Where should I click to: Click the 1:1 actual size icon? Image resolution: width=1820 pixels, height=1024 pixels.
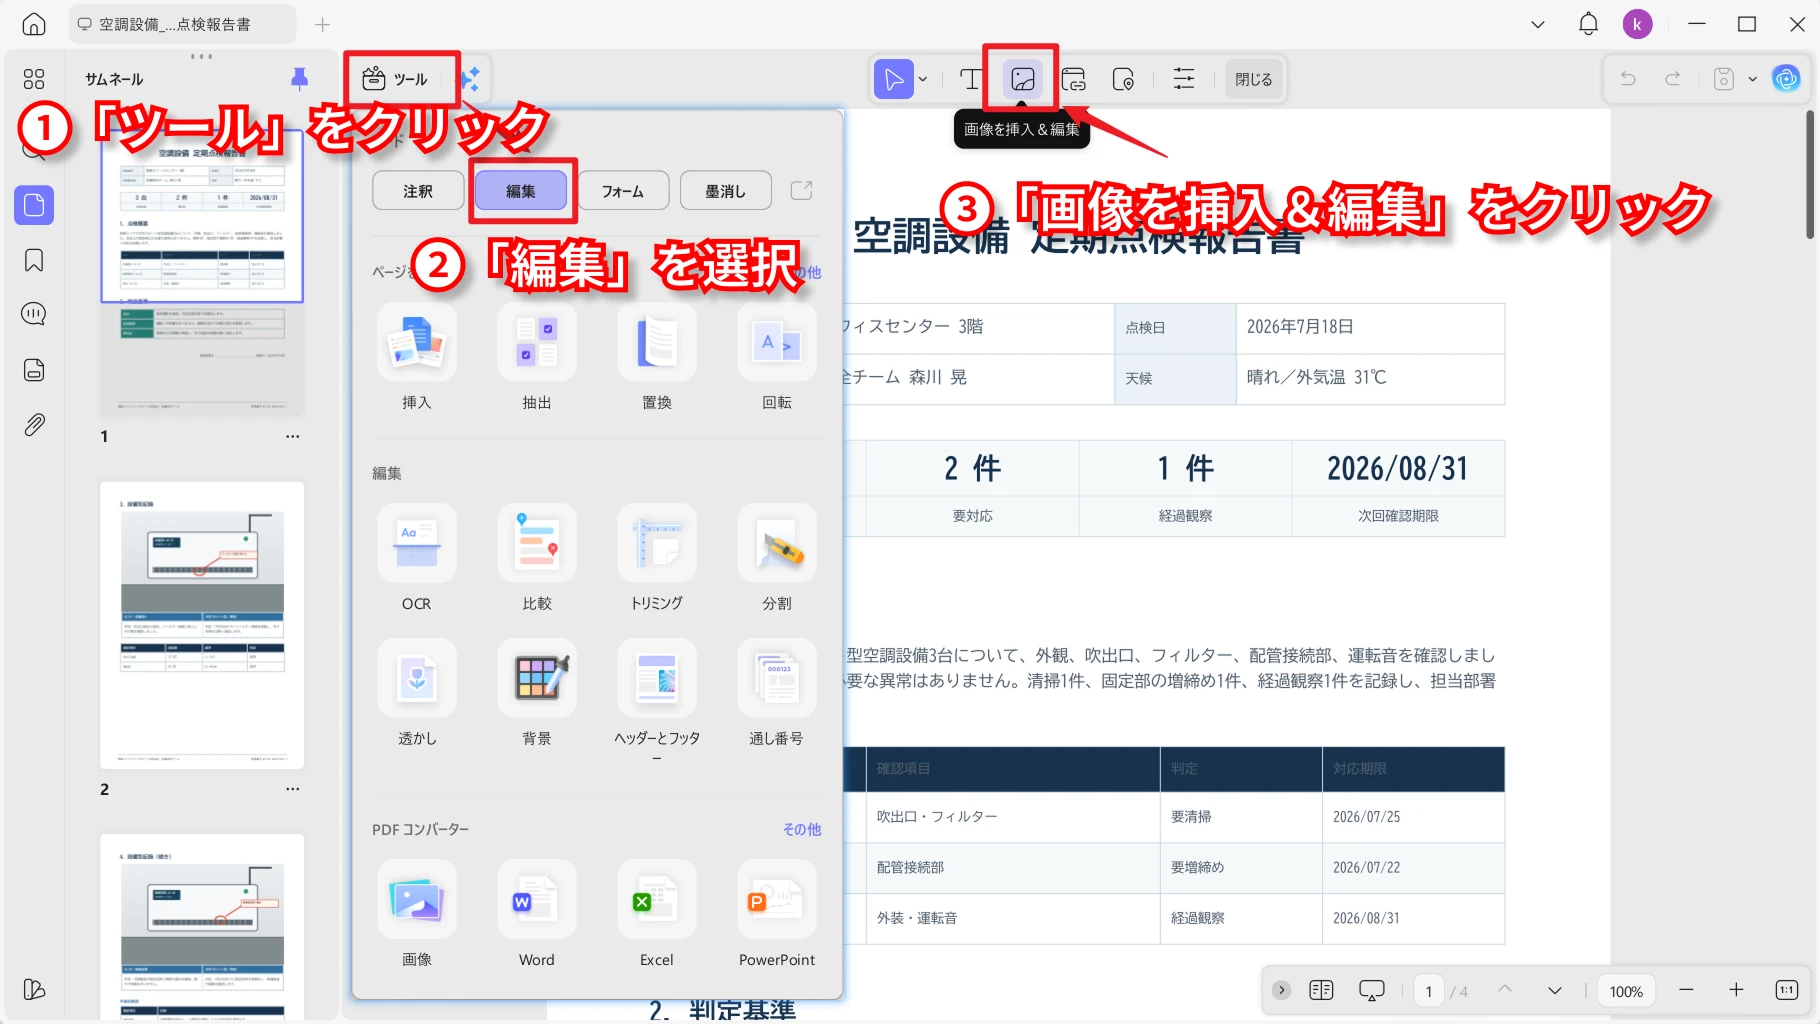coord(1787,990)
